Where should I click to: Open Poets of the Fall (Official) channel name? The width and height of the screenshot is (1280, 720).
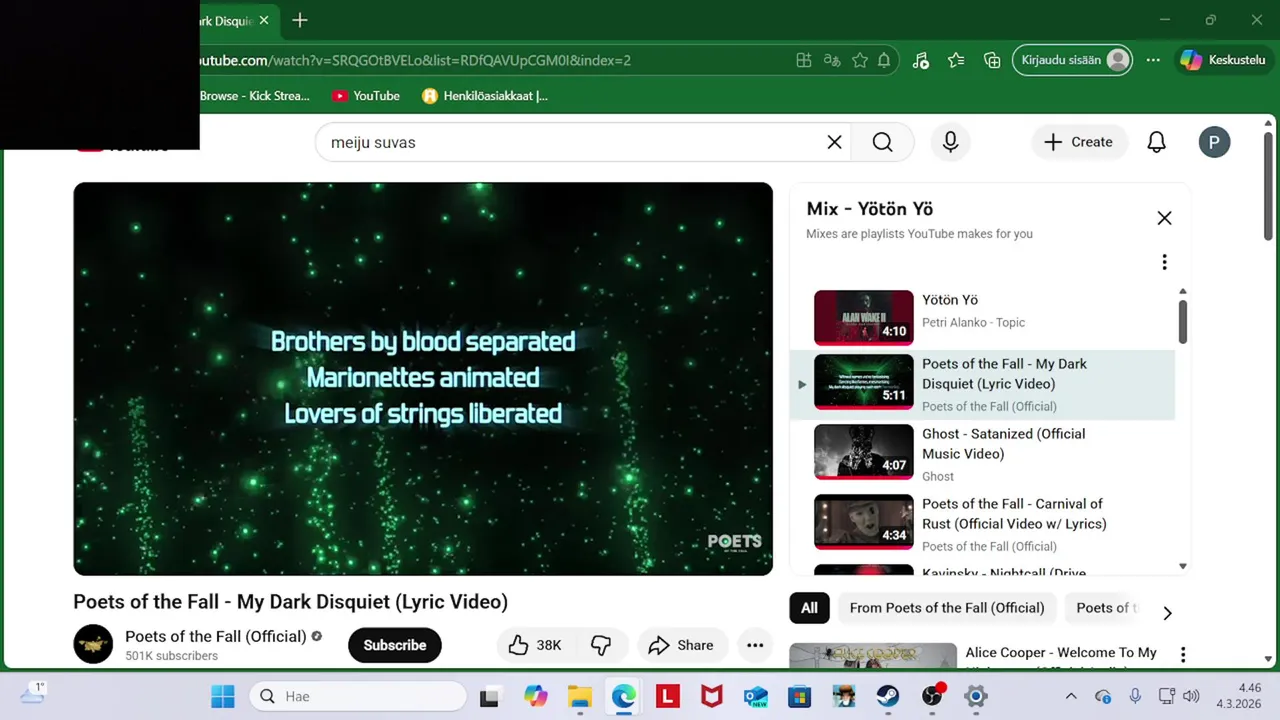pyautogui.click(x=216, y=636)
